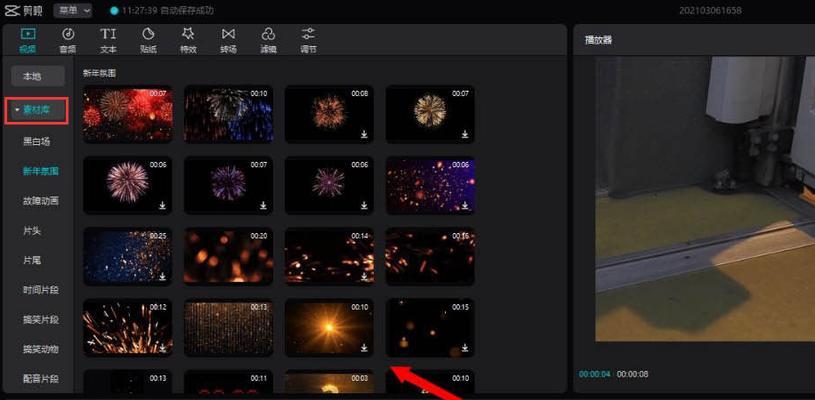The image size is (815, 400).
Task: Select the red fireworks 00:07 thumbnail
Action: coord(127,114)
